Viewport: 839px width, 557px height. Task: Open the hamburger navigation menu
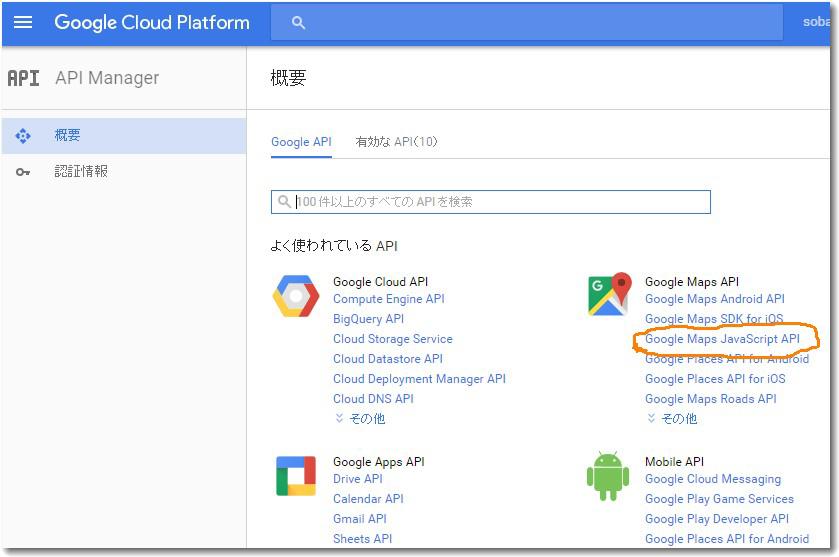coord(22,22)
